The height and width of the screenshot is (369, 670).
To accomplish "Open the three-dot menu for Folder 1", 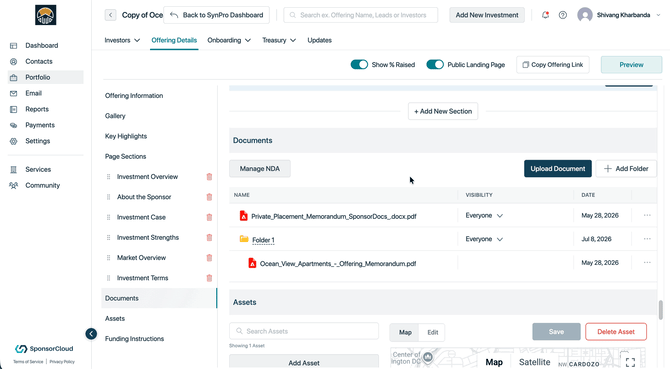I will coord(647,239).
